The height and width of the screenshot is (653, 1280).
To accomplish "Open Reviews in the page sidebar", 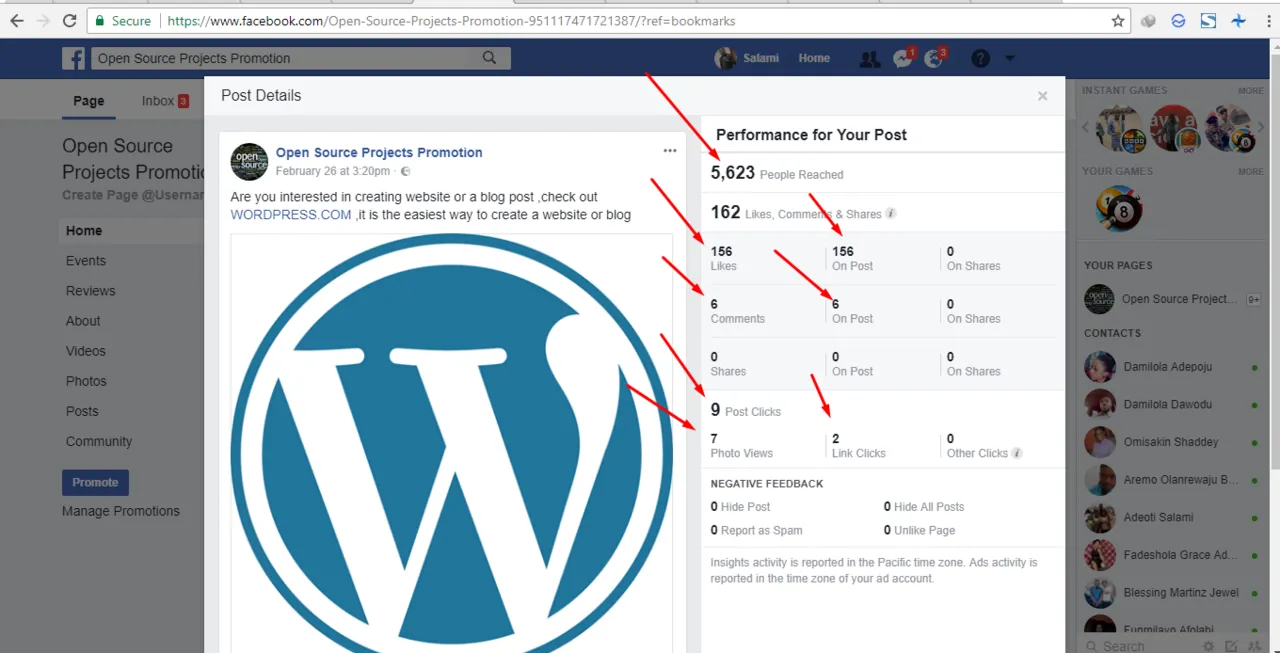I will (90, 291).
